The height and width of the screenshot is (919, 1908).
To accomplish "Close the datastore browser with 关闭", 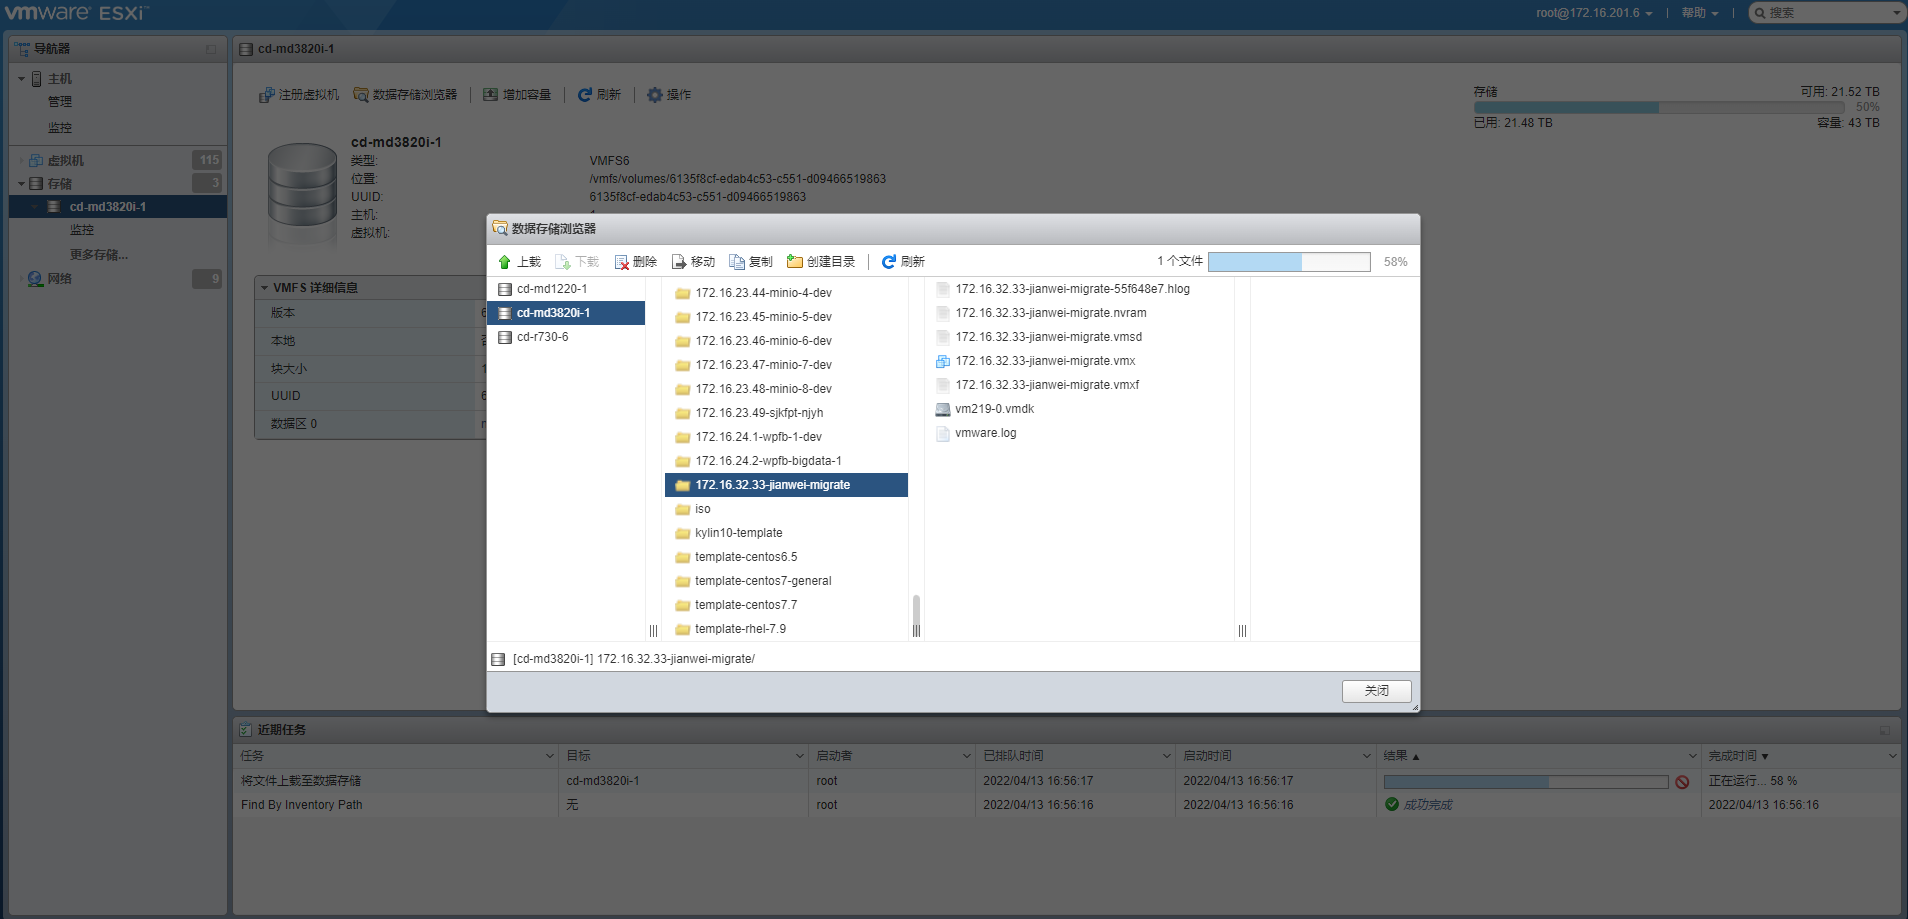I will [x=1376, y=691].
